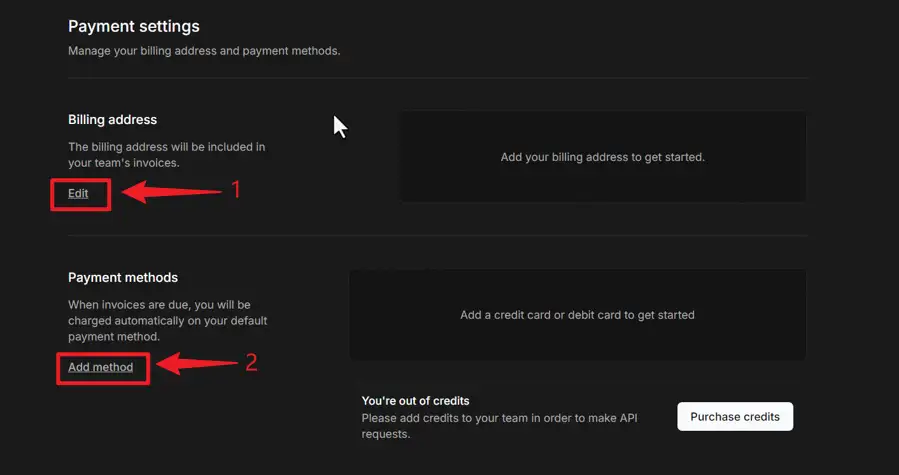Click 'Add a credit card or debit card' text
The width and height of the screenshot is (899, 475).
577,315
